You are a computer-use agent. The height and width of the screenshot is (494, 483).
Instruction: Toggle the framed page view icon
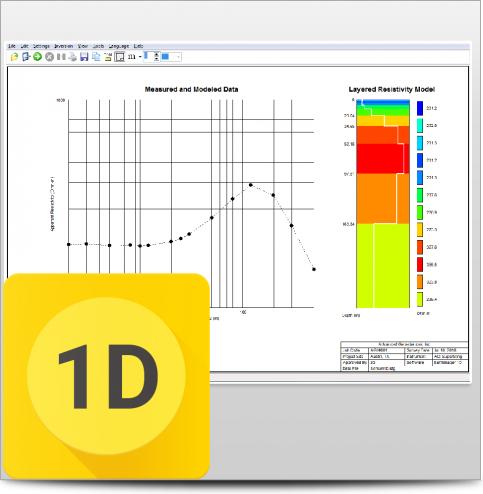coord(119,57)
